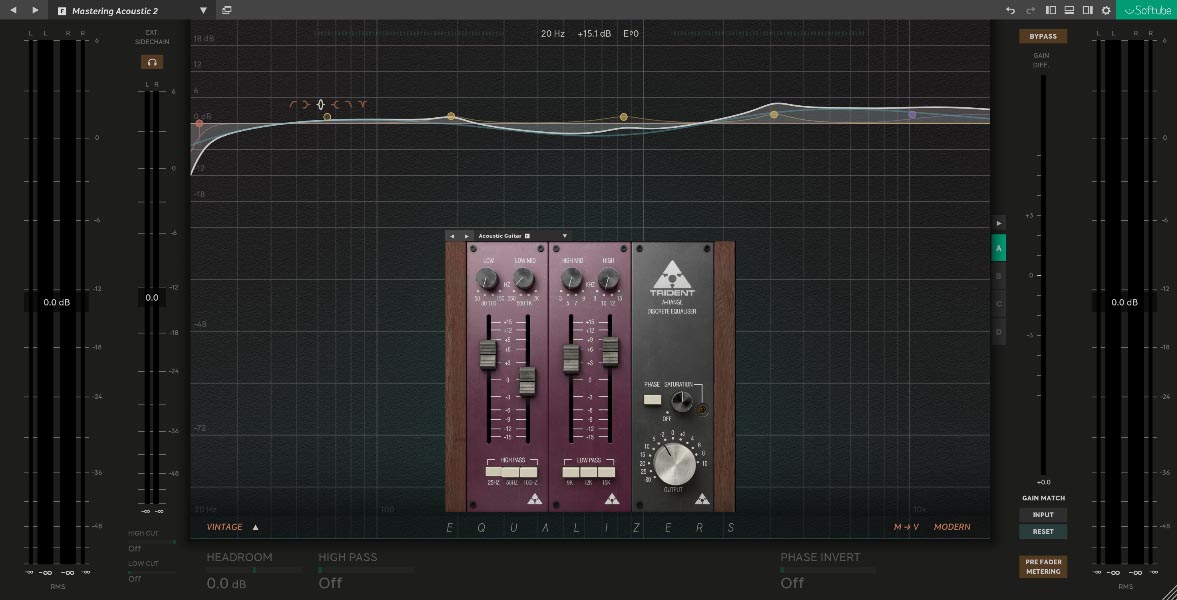Open settings with the gear icon
This screenshot has width=1177, height=600.
pyautogui.click(x=1106, y=10)
